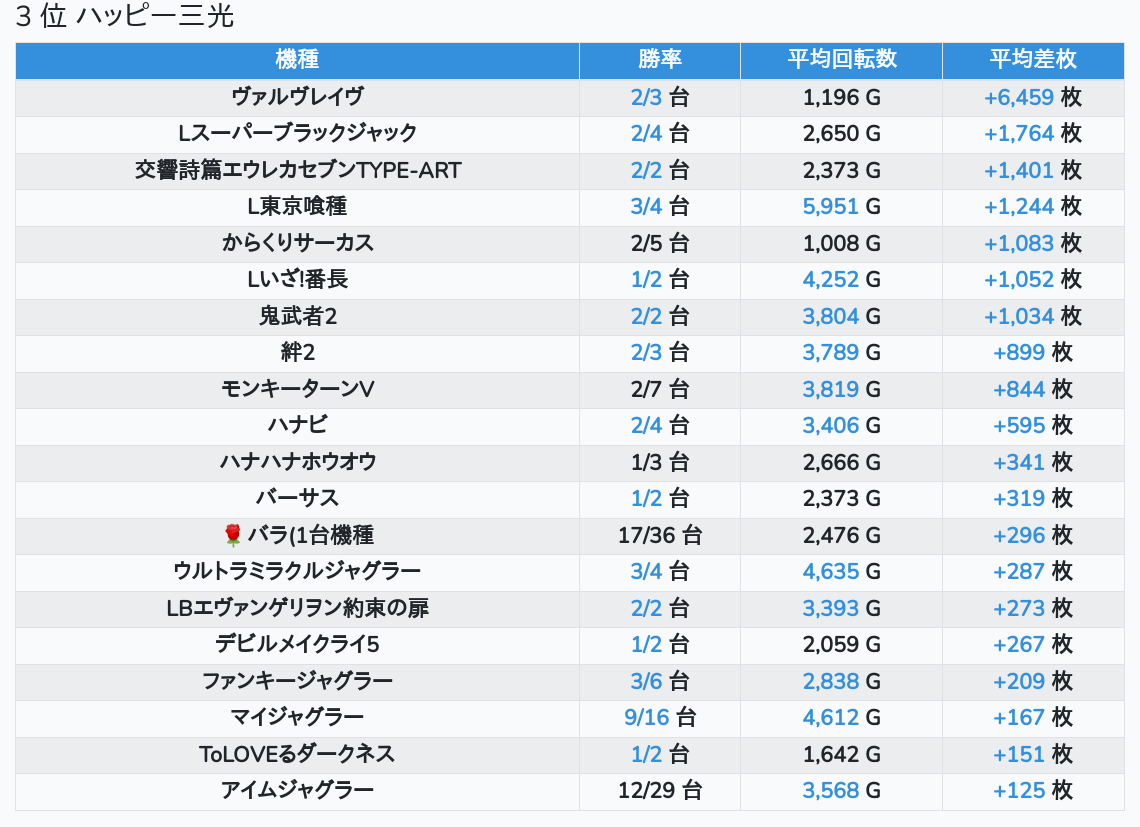Click the 5,951 G rotation count value
1140x827 pixels.
point(842,207)
